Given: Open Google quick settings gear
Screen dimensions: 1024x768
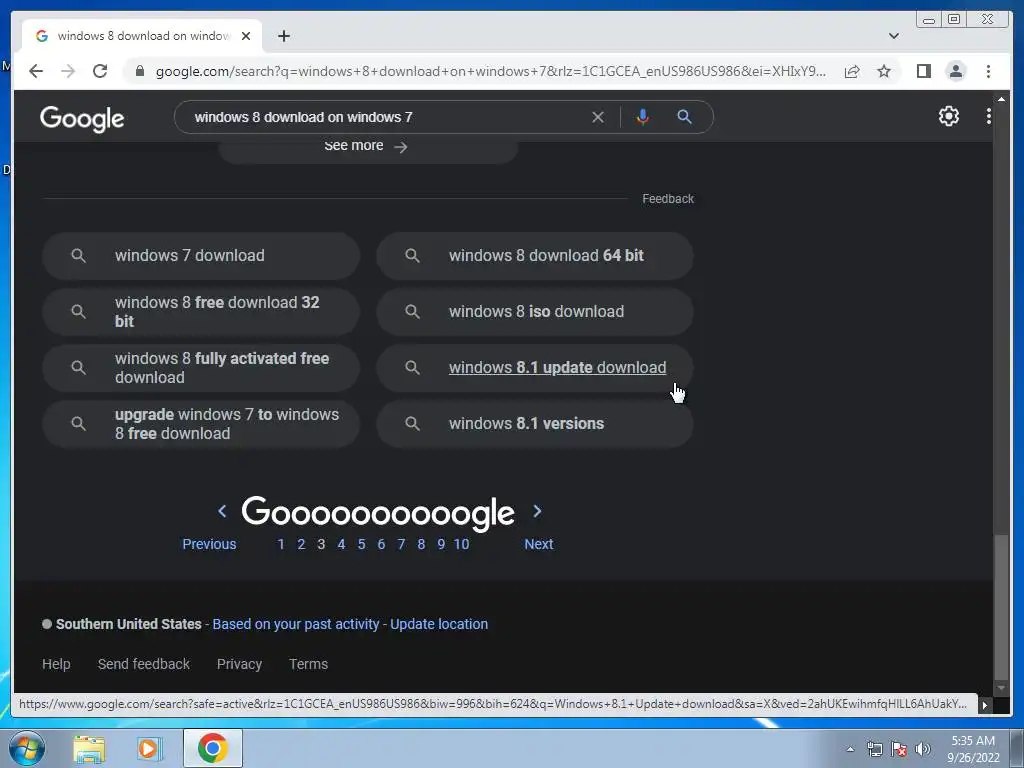Looking at the screenshot, I should tap(948, 116).
